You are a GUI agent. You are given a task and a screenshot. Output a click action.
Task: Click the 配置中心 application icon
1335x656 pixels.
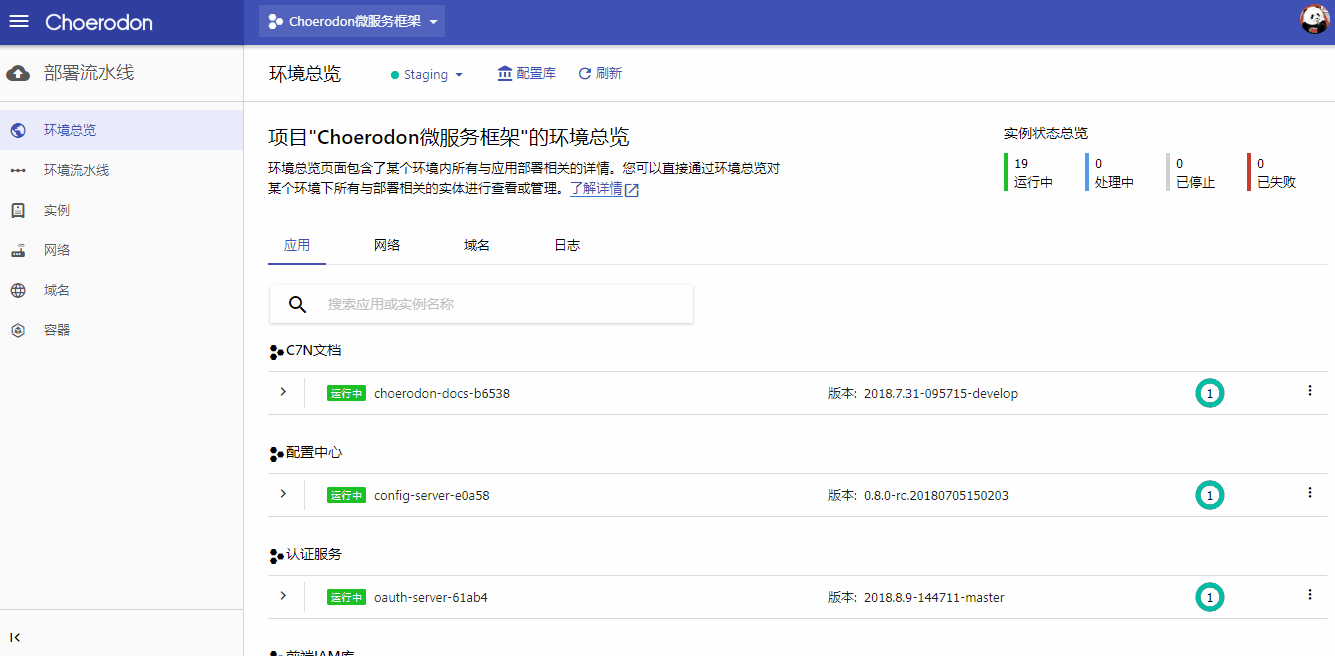(x=276, y=454)
